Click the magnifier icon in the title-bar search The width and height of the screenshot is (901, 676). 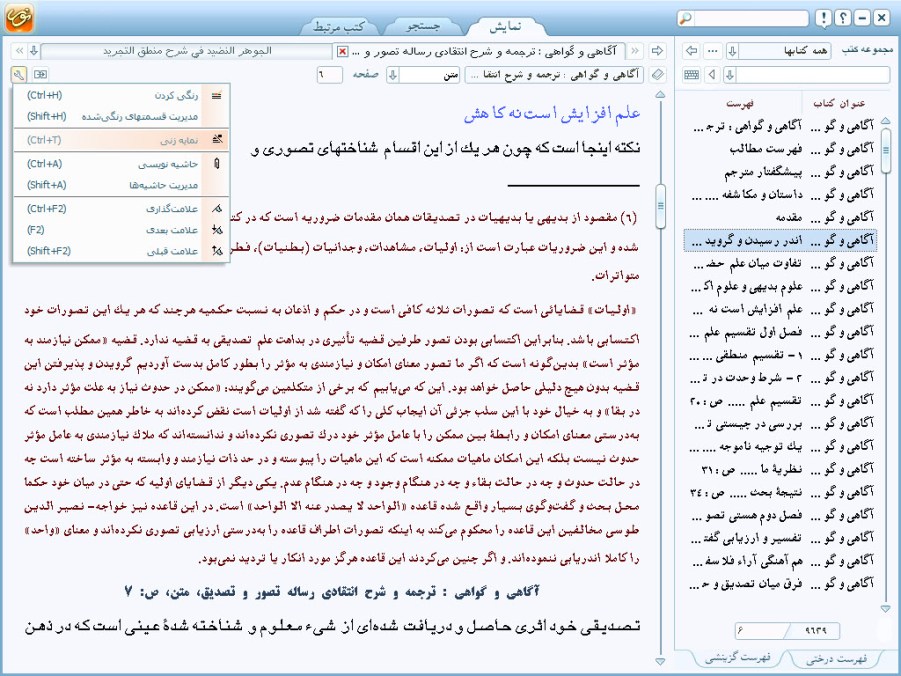pos(685,18)
